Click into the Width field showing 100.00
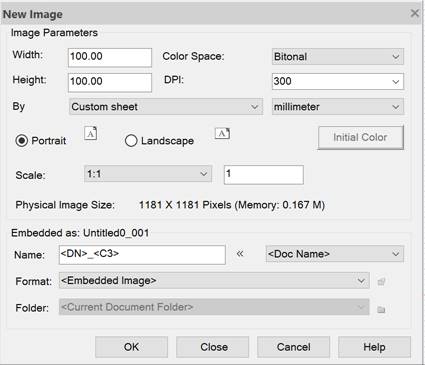This screenshot has width=425, height=365. click(x=110, y=57)
